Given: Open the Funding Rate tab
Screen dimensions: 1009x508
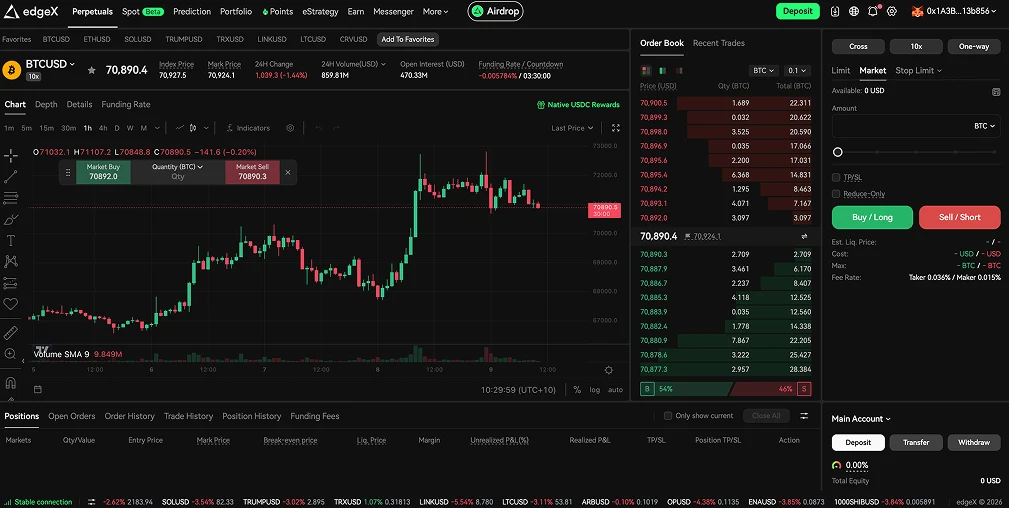Looking at the screenshot, I should [x=126, y=104].
